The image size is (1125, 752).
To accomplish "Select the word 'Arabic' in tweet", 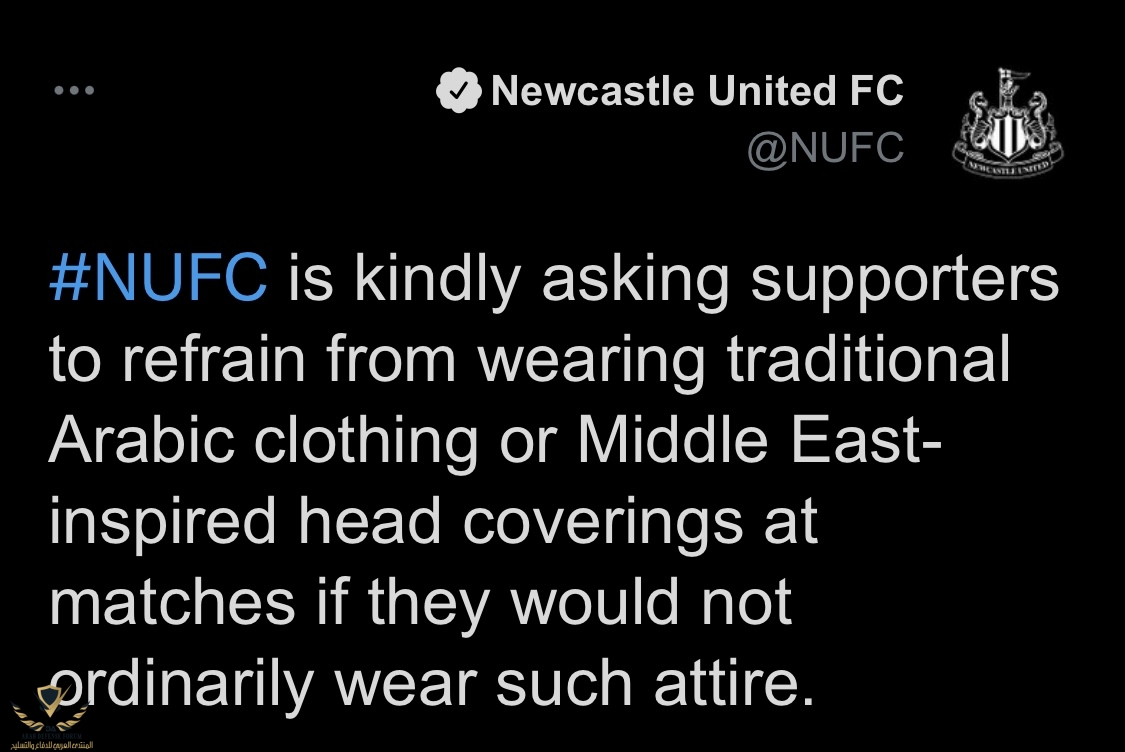I will (141, 439).
